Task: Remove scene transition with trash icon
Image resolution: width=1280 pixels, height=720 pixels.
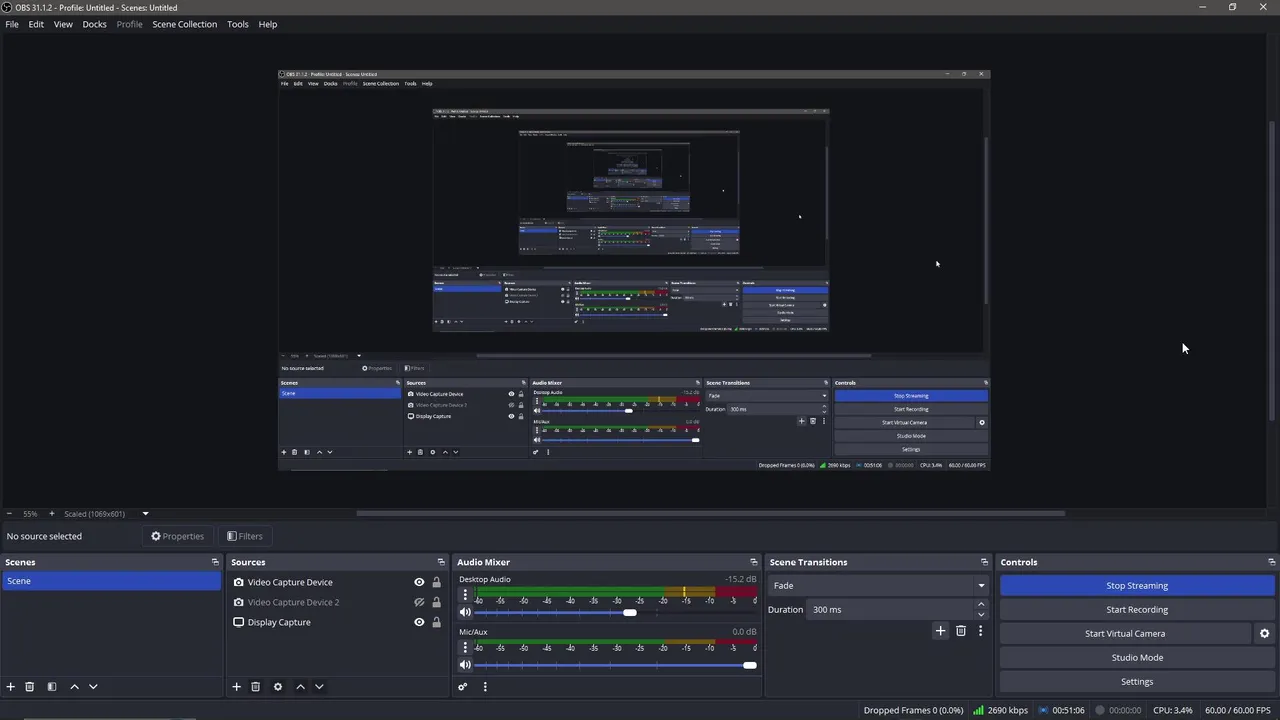Action: [961, 631]
